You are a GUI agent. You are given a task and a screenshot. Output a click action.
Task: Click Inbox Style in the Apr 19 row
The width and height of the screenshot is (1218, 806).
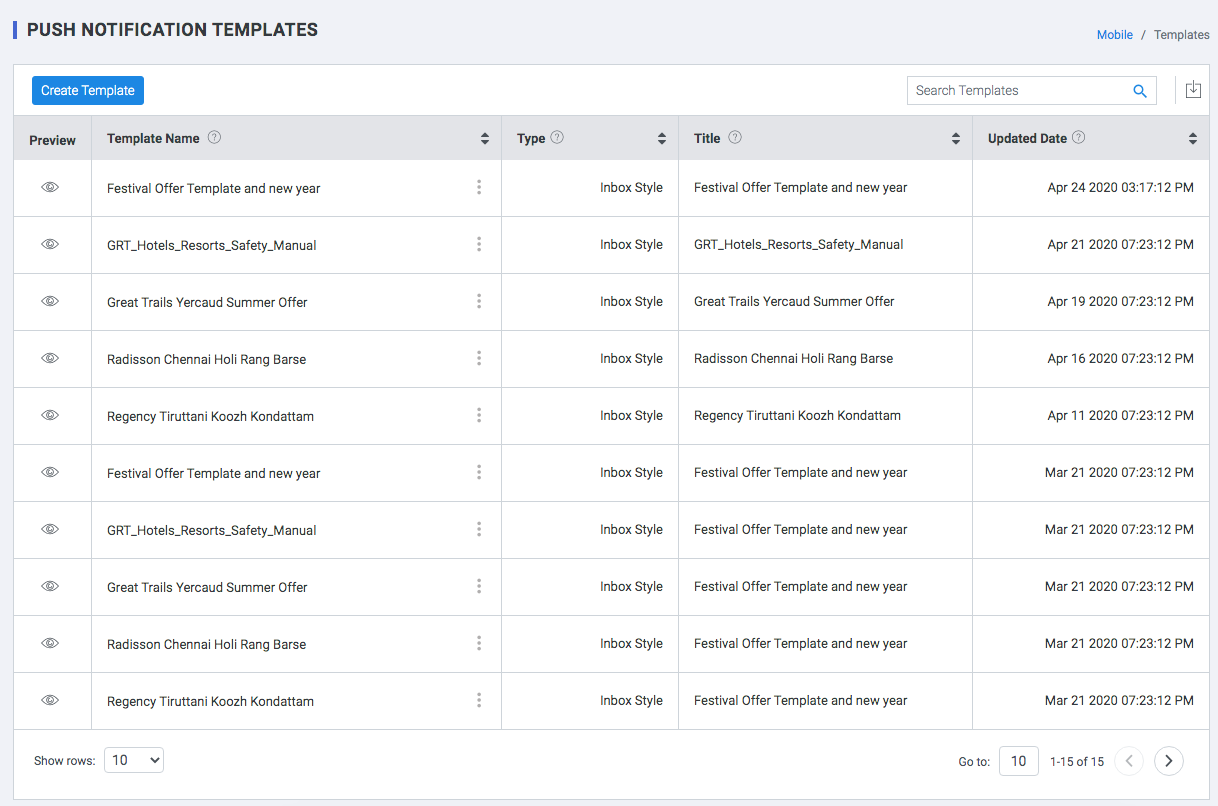631,302
